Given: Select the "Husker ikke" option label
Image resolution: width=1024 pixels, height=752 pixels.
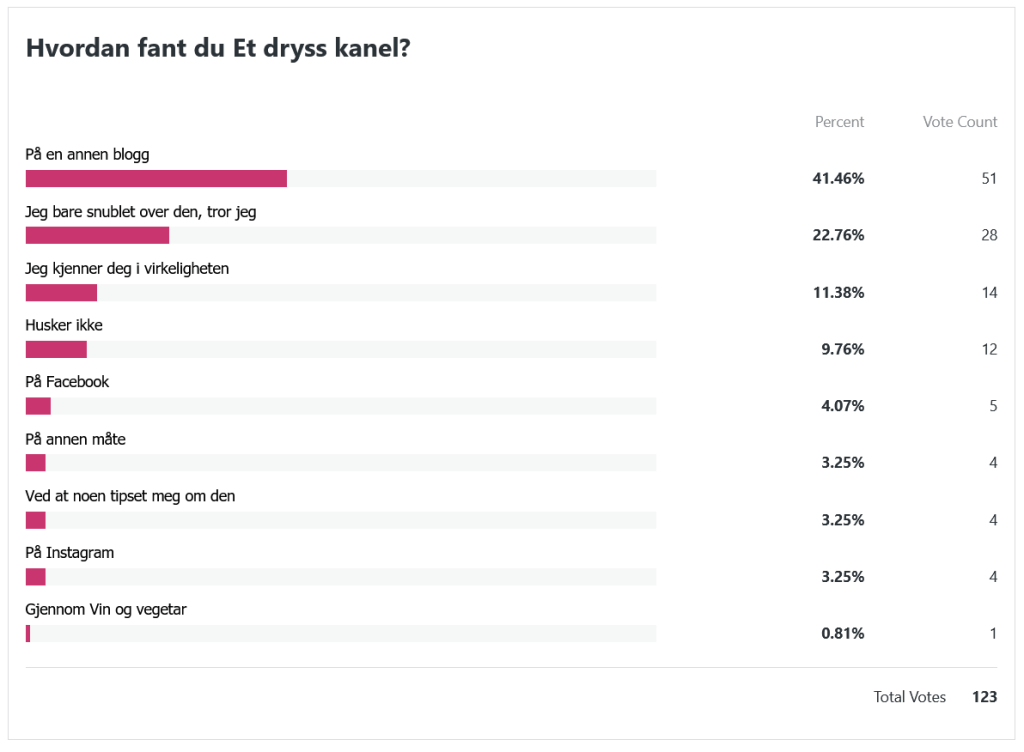Looking at the screenshot, I should tap(64, 325).
